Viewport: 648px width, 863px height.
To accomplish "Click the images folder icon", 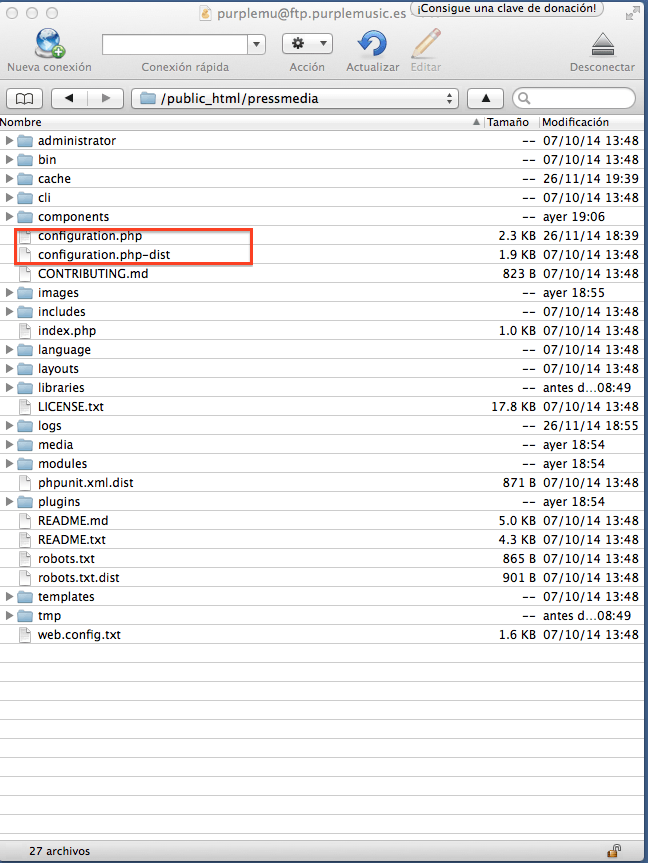I will (25, 293).
